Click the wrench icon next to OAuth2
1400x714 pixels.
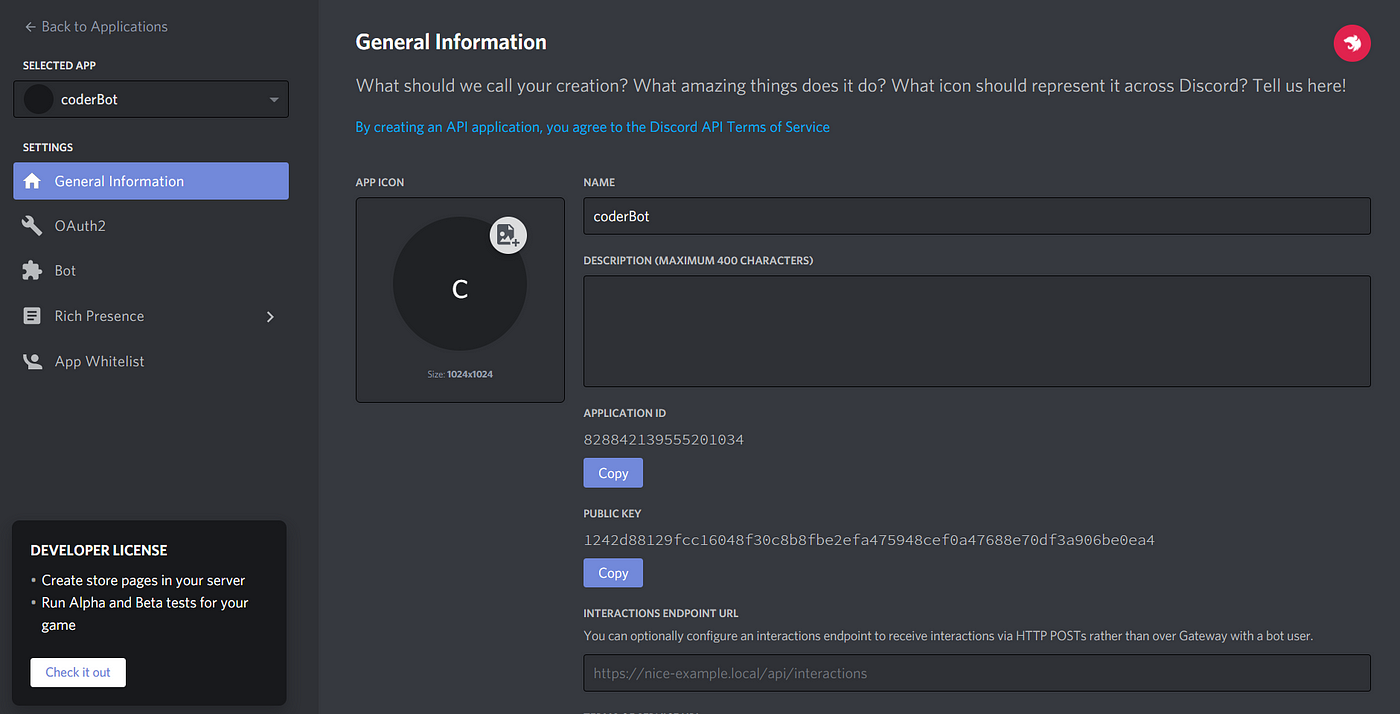click(x=32, y=226)
